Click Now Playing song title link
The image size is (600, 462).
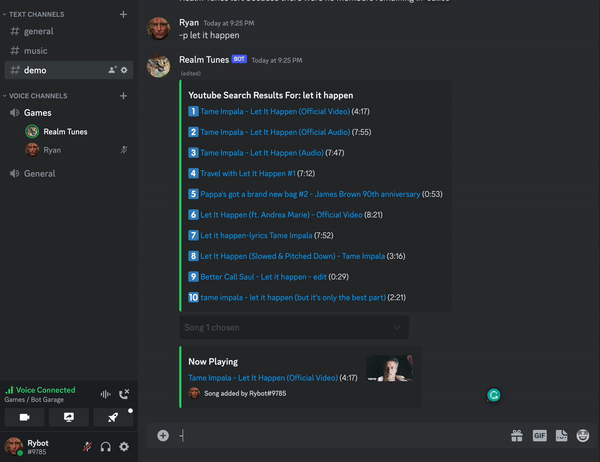[x=263, y=378]
